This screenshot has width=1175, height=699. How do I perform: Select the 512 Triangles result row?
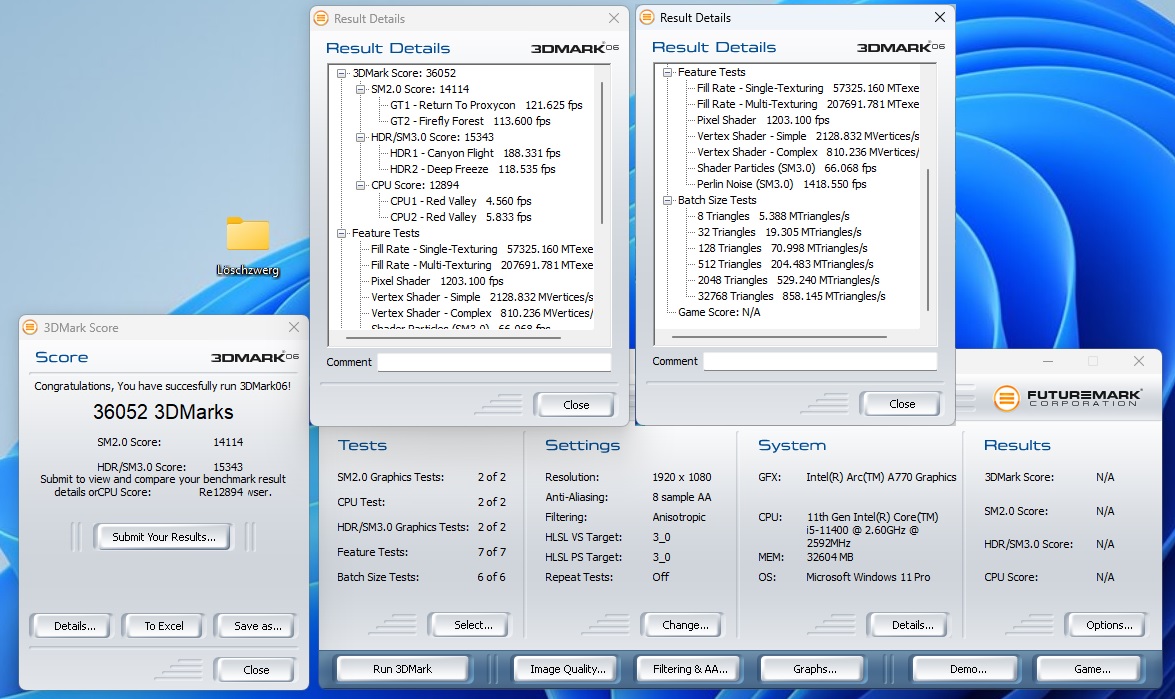785,264
